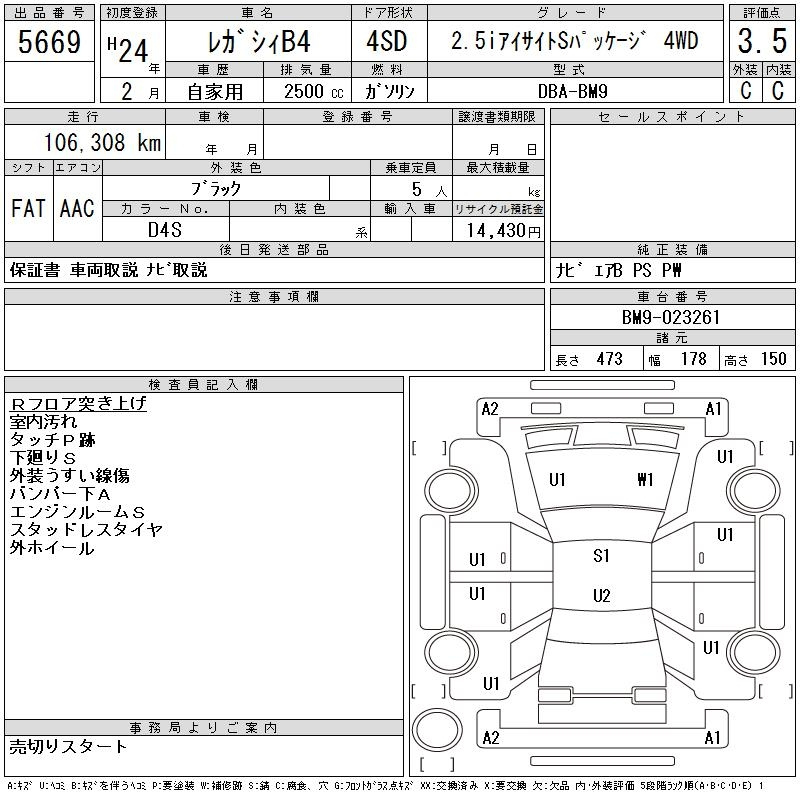Click the grade 2.5iアイサイトSパッケージ 4WD
800x800 pixels.
click(x=574, y=40)
